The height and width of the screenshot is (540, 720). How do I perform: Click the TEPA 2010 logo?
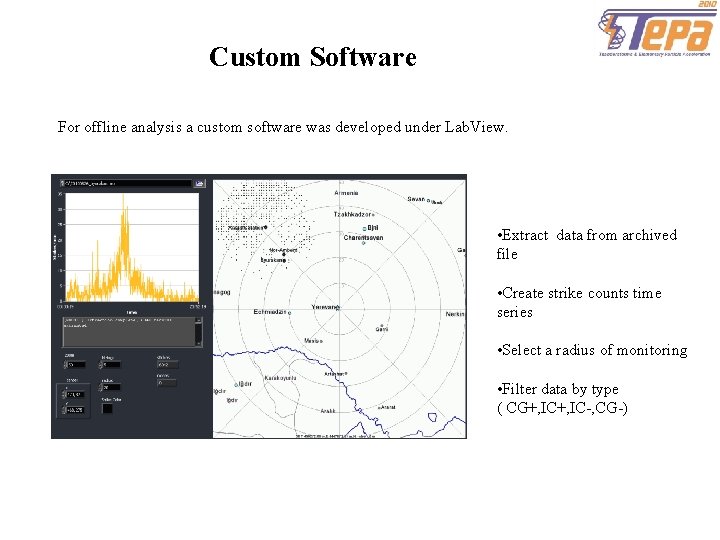tap(658, 29)
